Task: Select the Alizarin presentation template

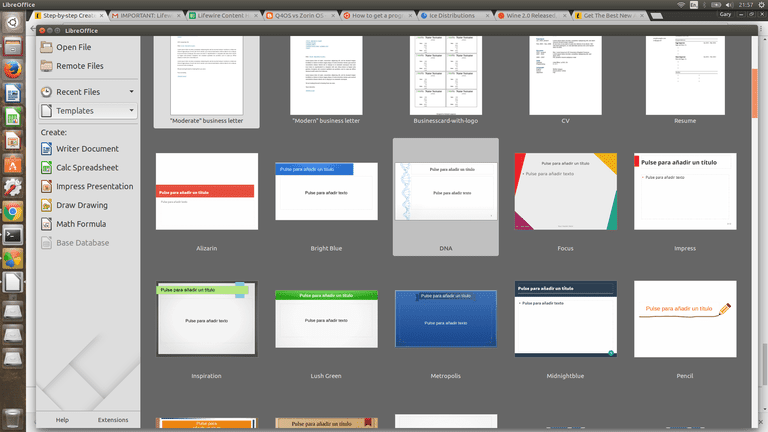Action: pos(207,197)
